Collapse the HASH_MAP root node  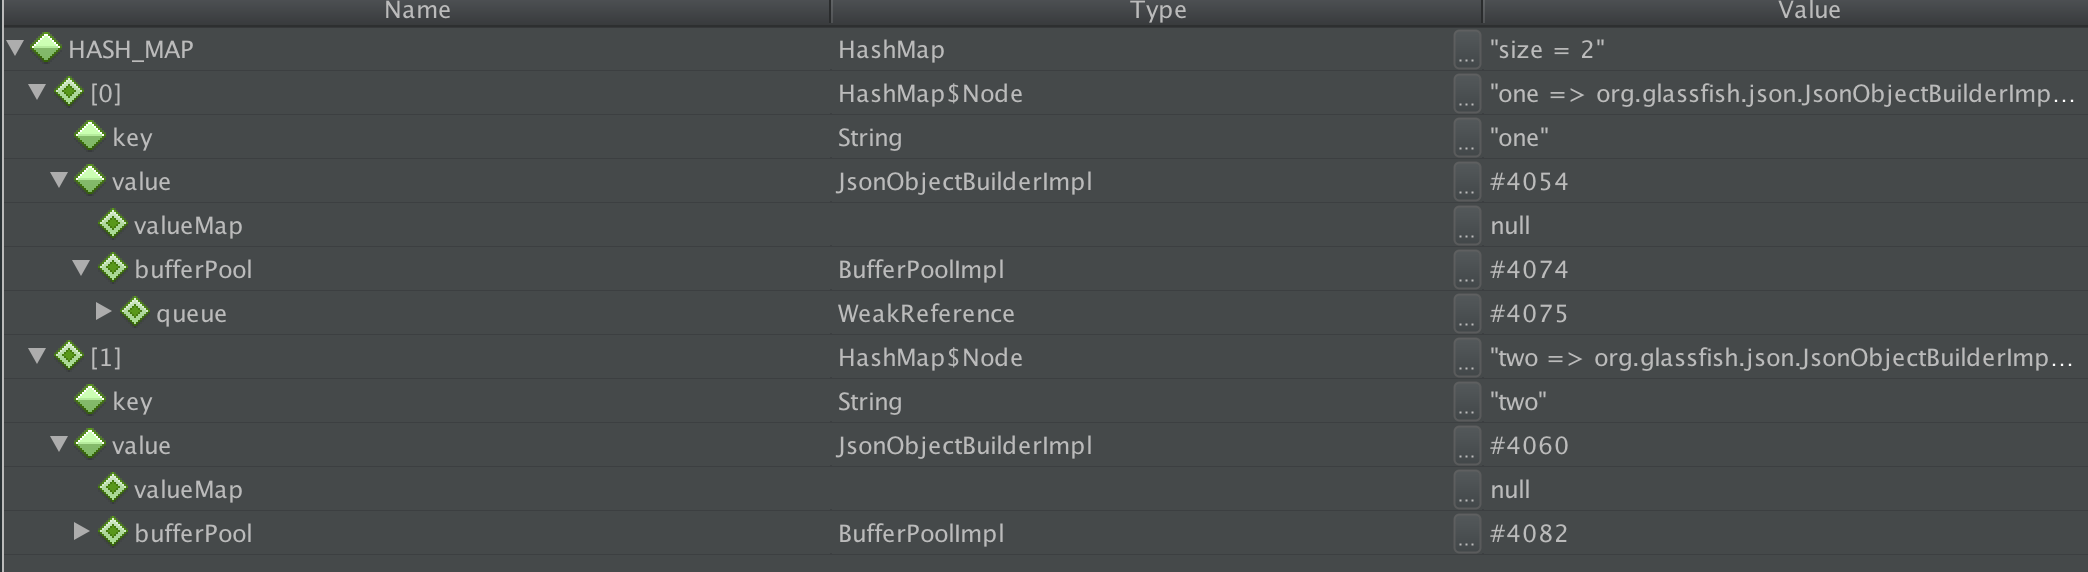tap(15, 48)
